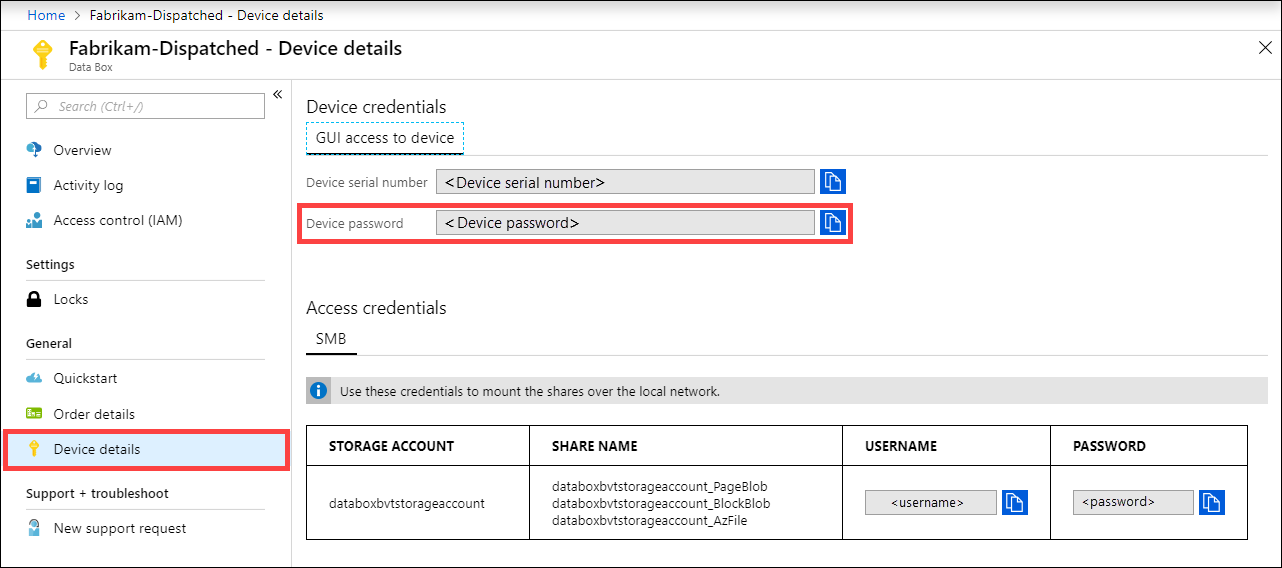Click the Activity log icon
This screenshot has width=1282, height=568.
35,185
